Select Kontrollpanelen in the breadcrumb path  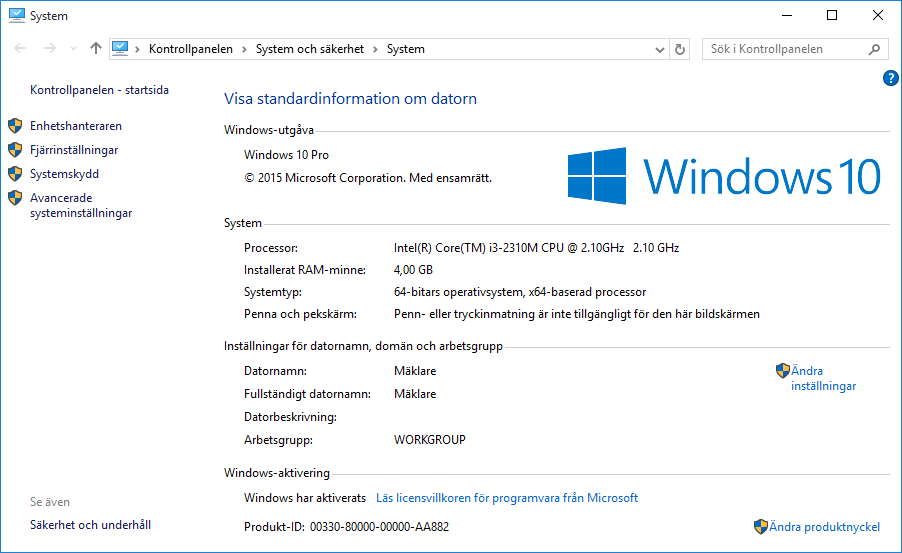pos(190,49)
